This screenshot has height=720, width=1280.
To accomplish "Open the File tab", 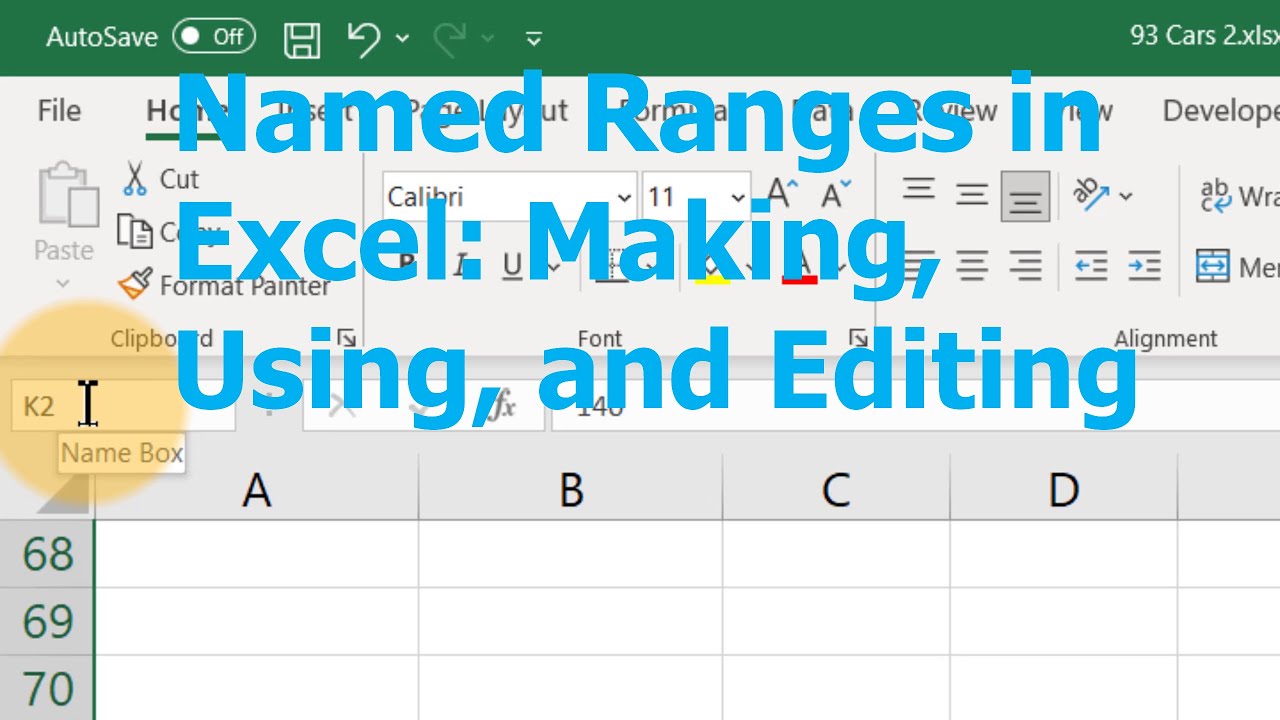I will point(59,110).
